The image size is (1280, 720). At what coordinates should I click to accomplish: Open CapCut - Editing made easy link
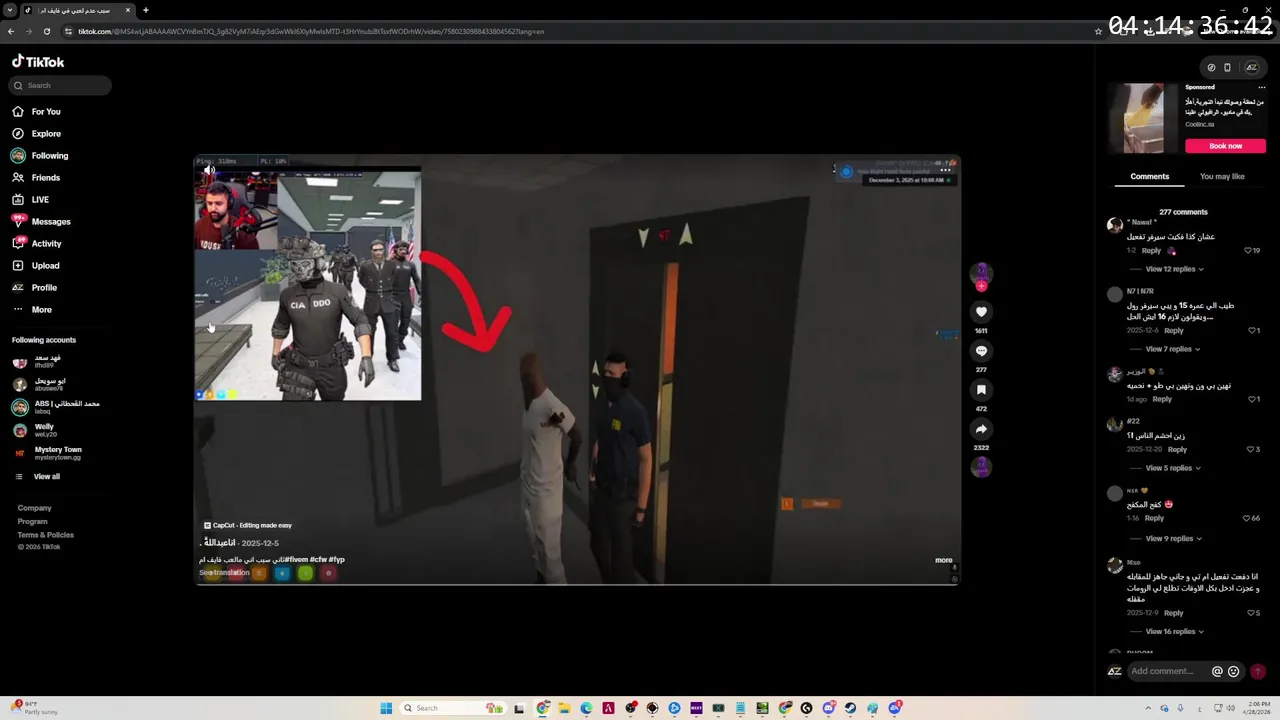point(248,525)
